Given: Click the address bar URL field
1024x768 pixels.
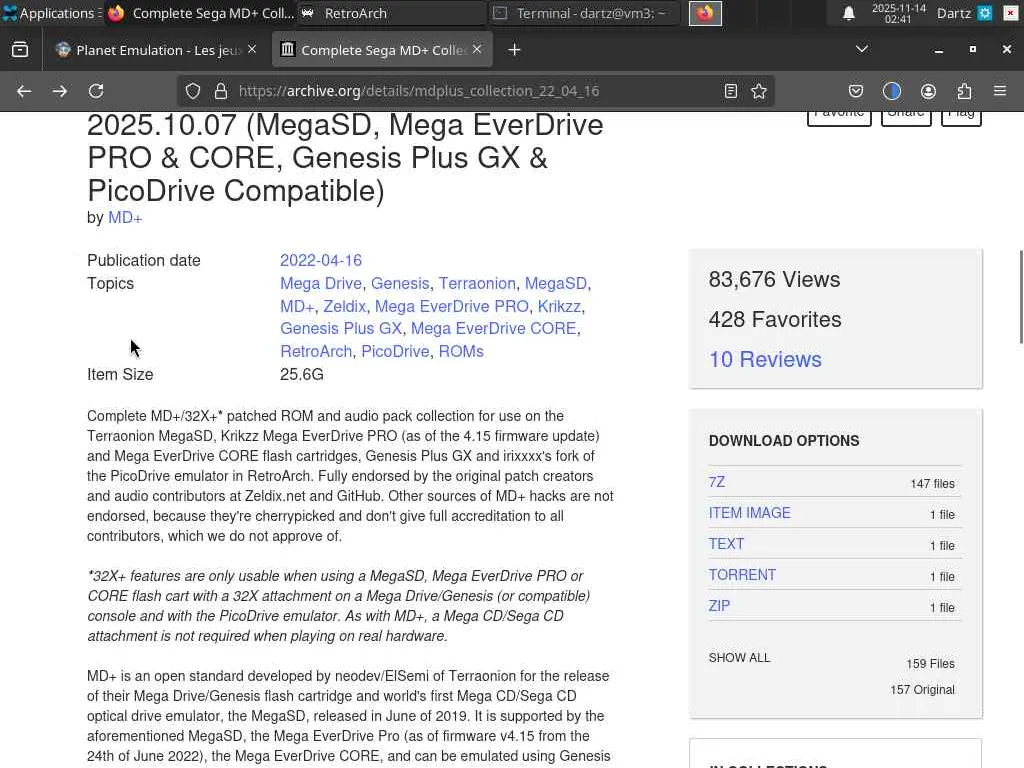Looking at the screenshot, I should pyautogui.click(x=477, y=91).
